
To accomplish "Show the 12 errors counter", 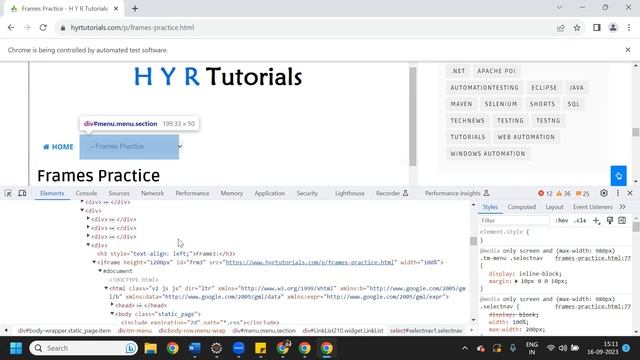I will [x=545, y=193].
